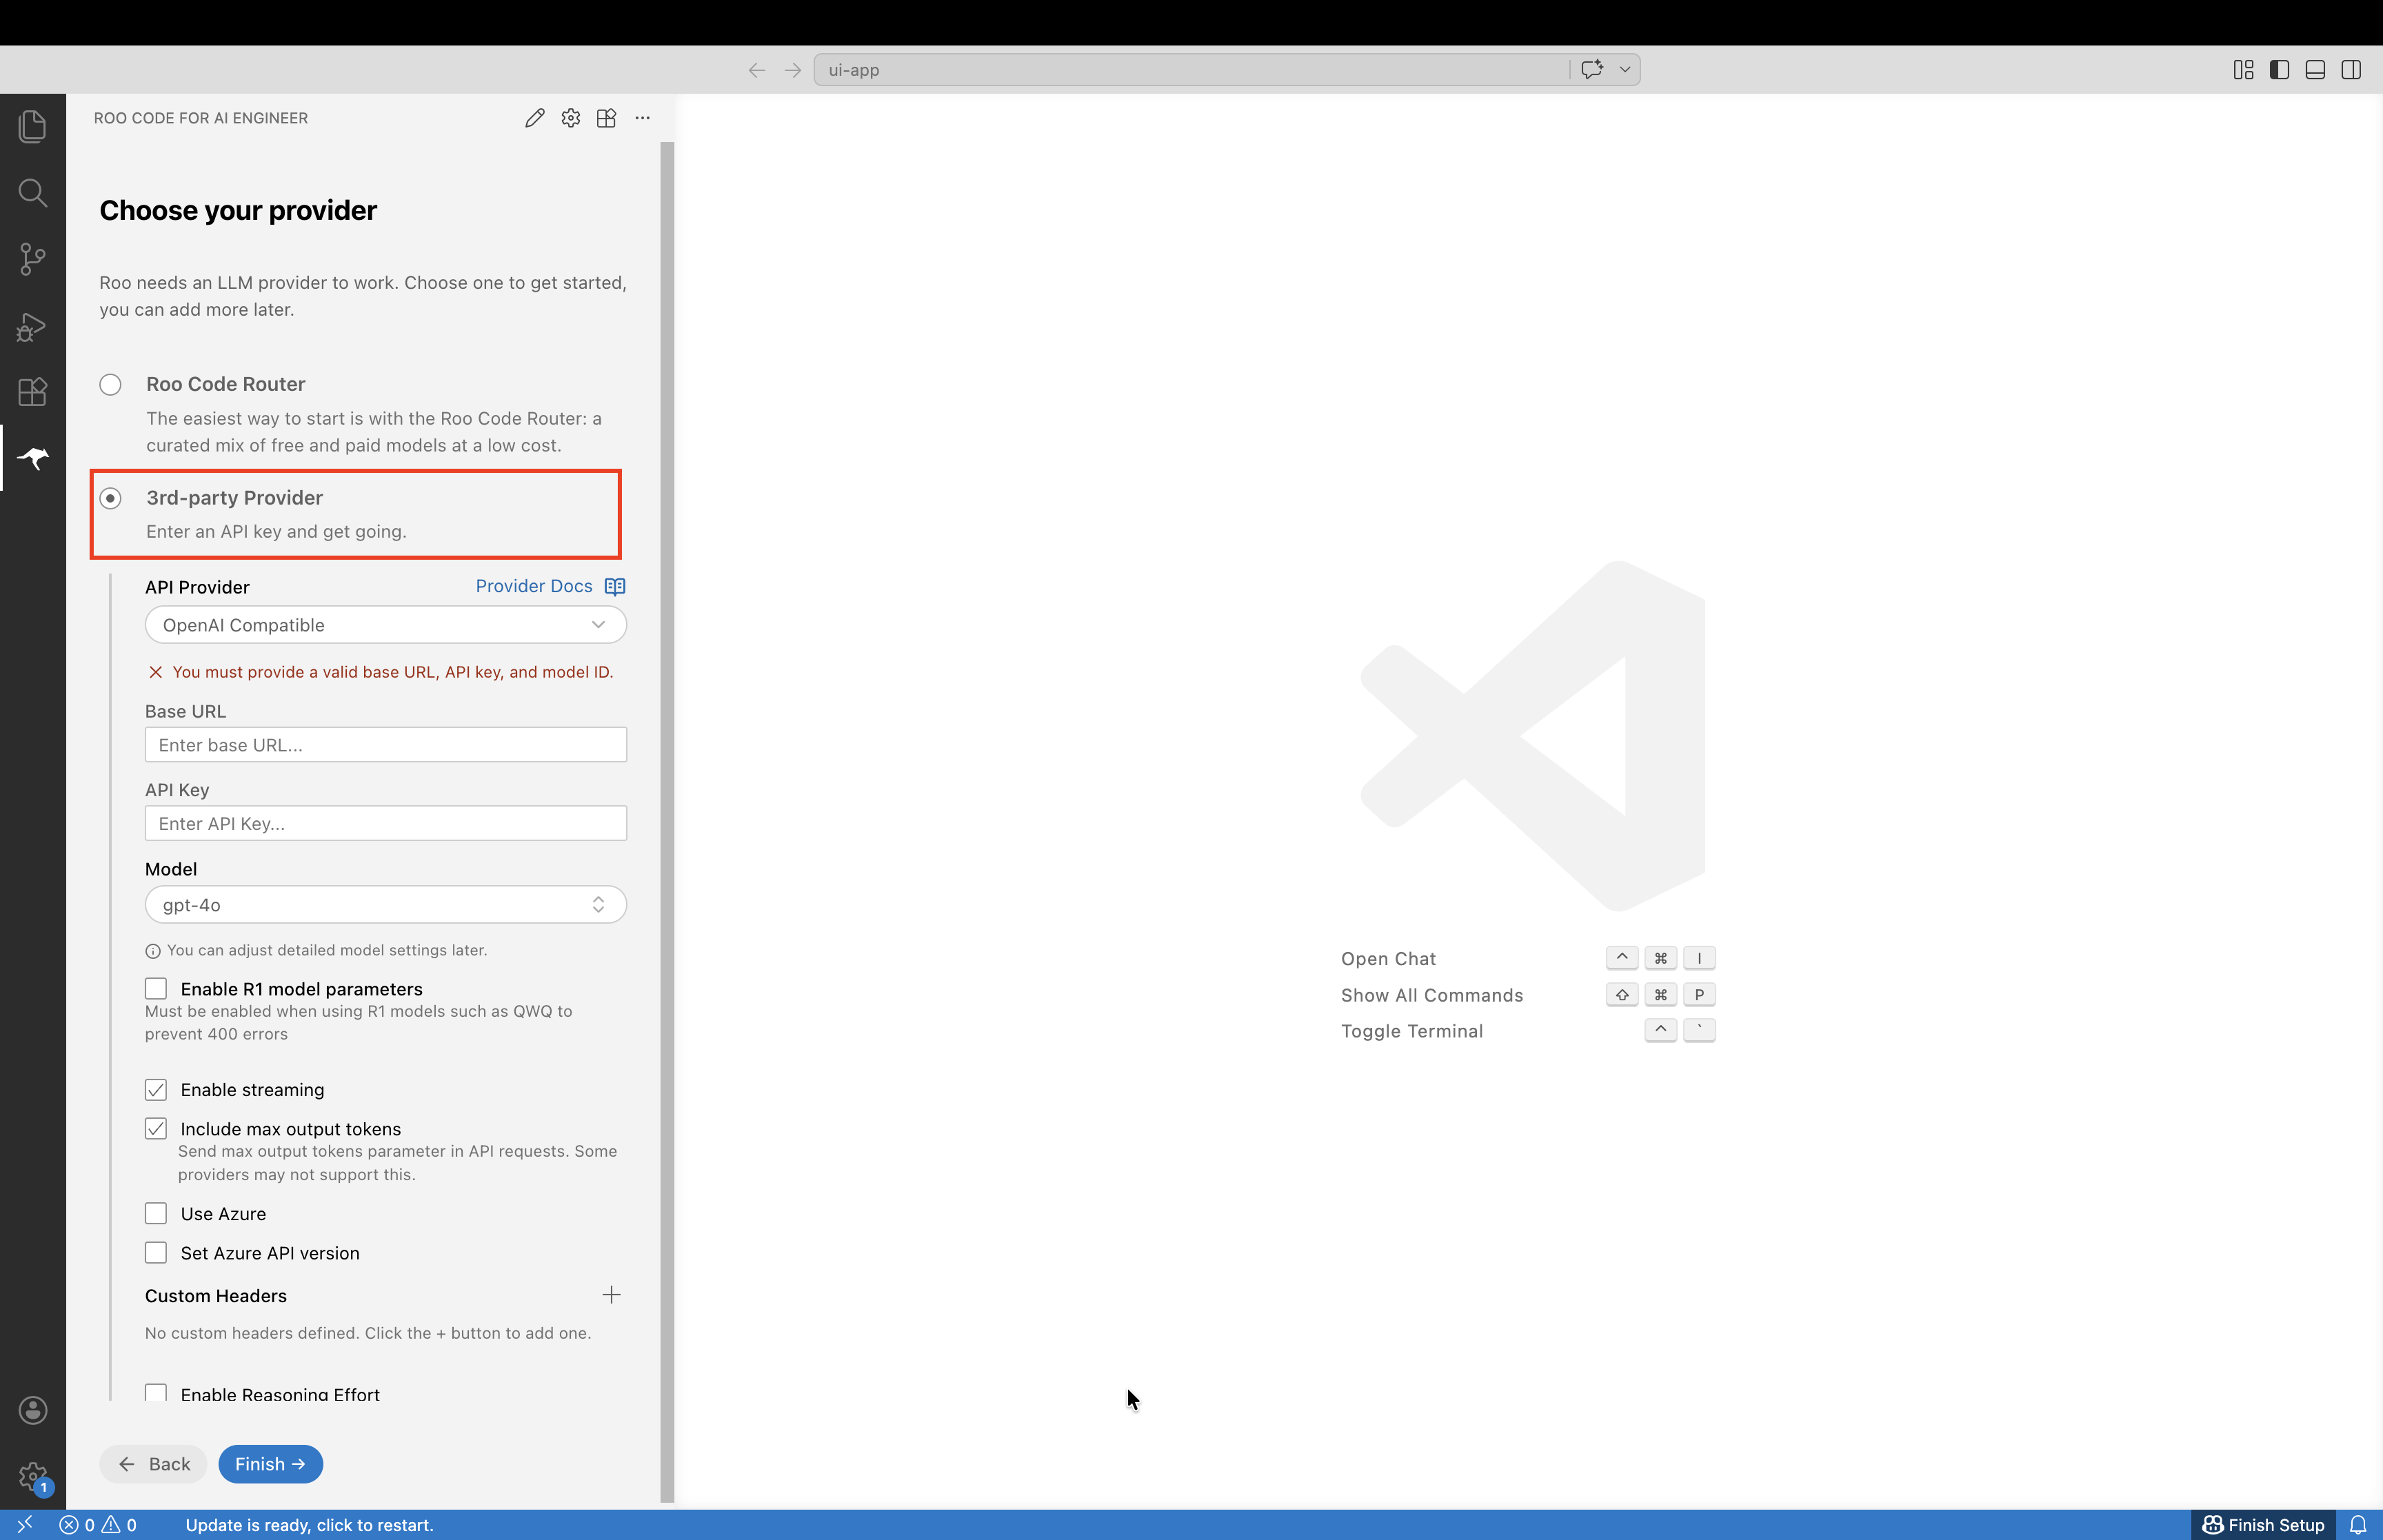
Task: Open the Extensions view in the activity bar
Action: (x=32, y=392)
